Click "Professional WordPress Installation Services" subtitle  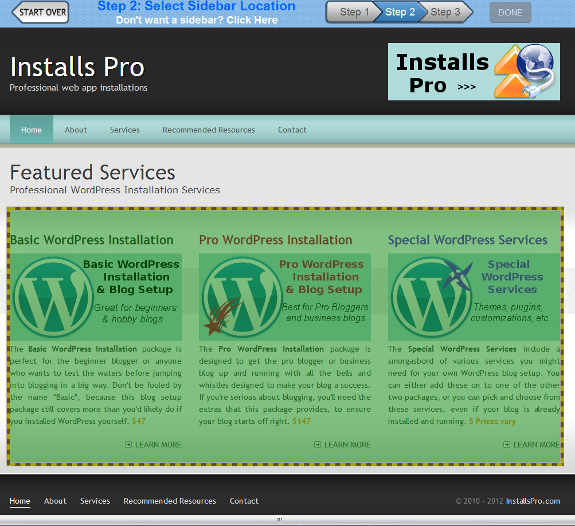point(115,190)
